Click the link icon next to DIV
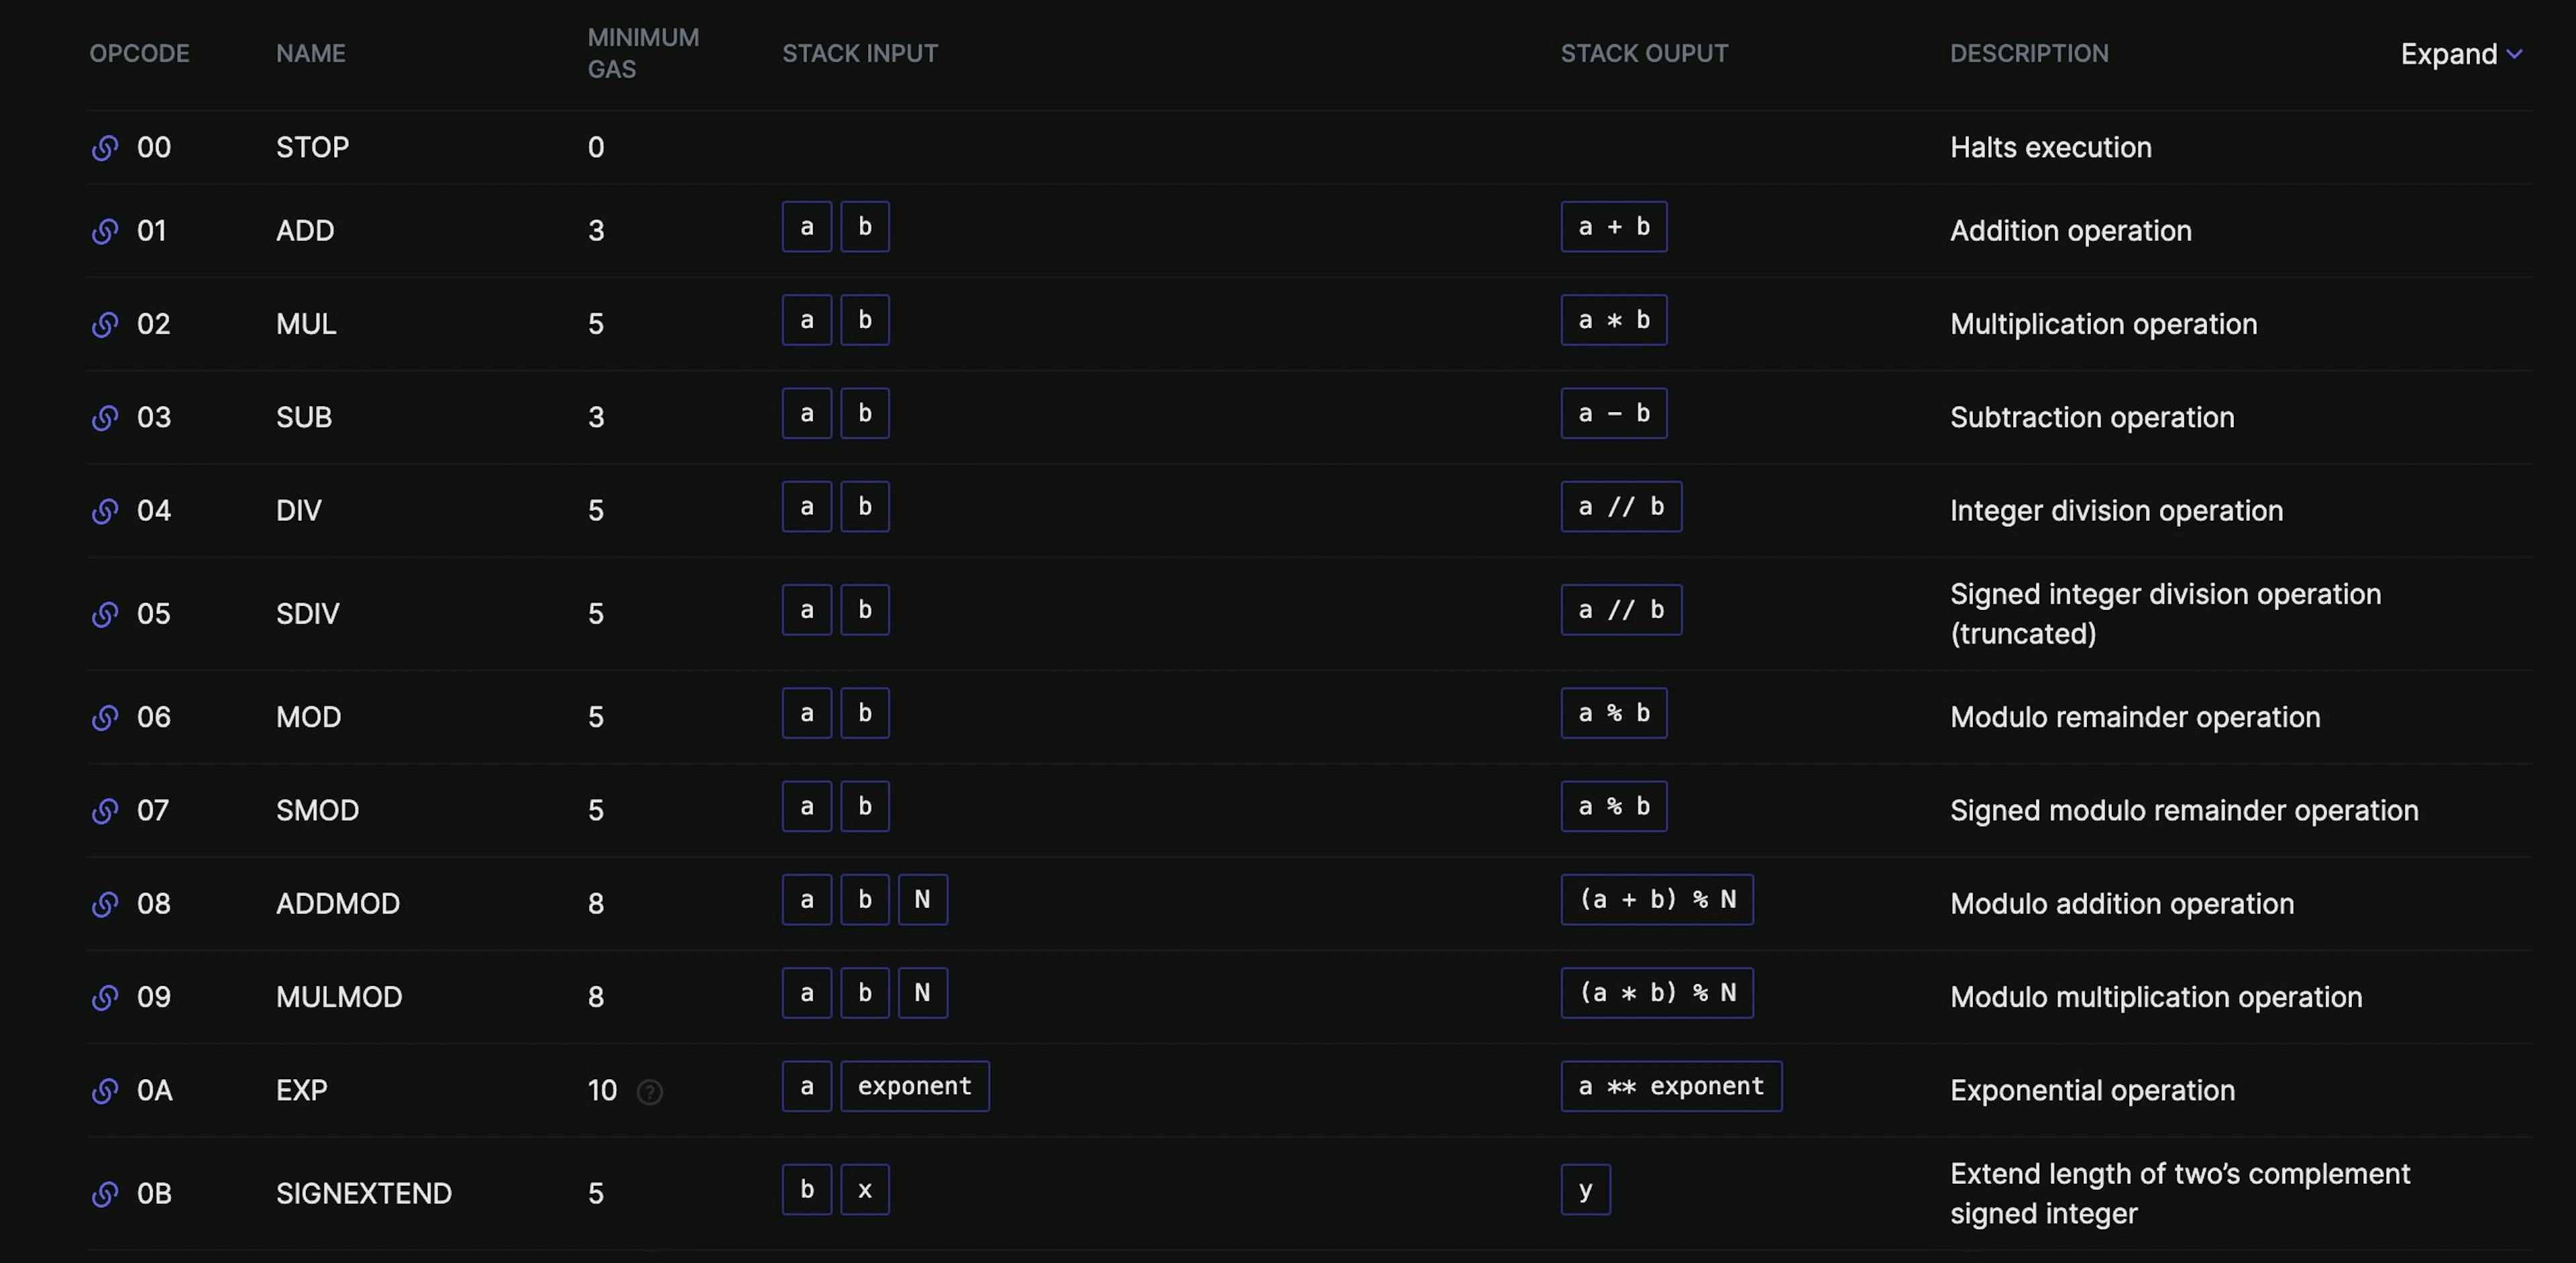Screen dimensions: 2576x1263 tap(104, 511)
